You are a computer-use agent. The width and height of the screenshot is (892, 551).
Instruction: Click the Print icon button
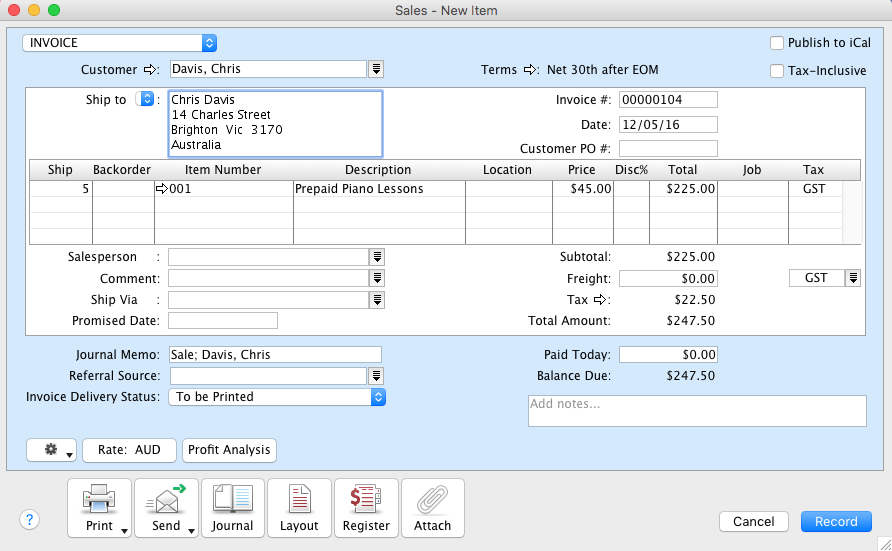[x=99, y=507]
